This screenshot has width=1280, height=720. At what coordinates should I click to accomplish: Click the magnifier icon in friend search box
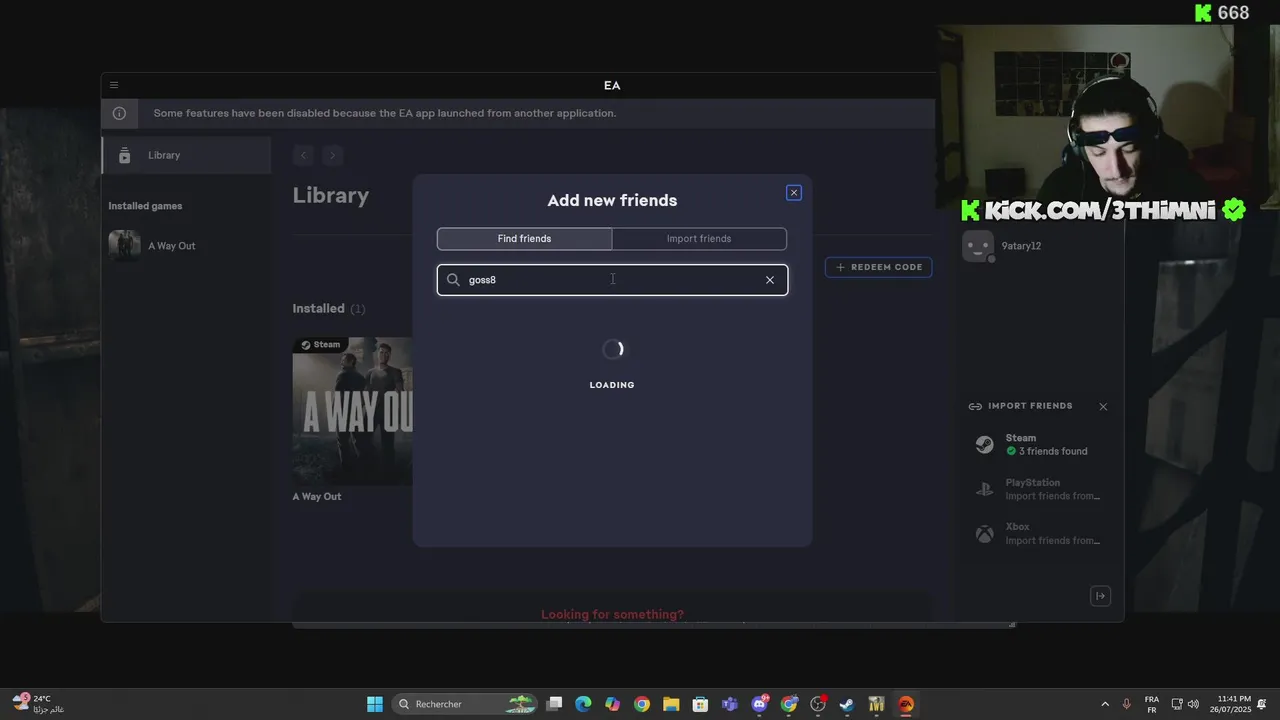click(x=453, y=280)
